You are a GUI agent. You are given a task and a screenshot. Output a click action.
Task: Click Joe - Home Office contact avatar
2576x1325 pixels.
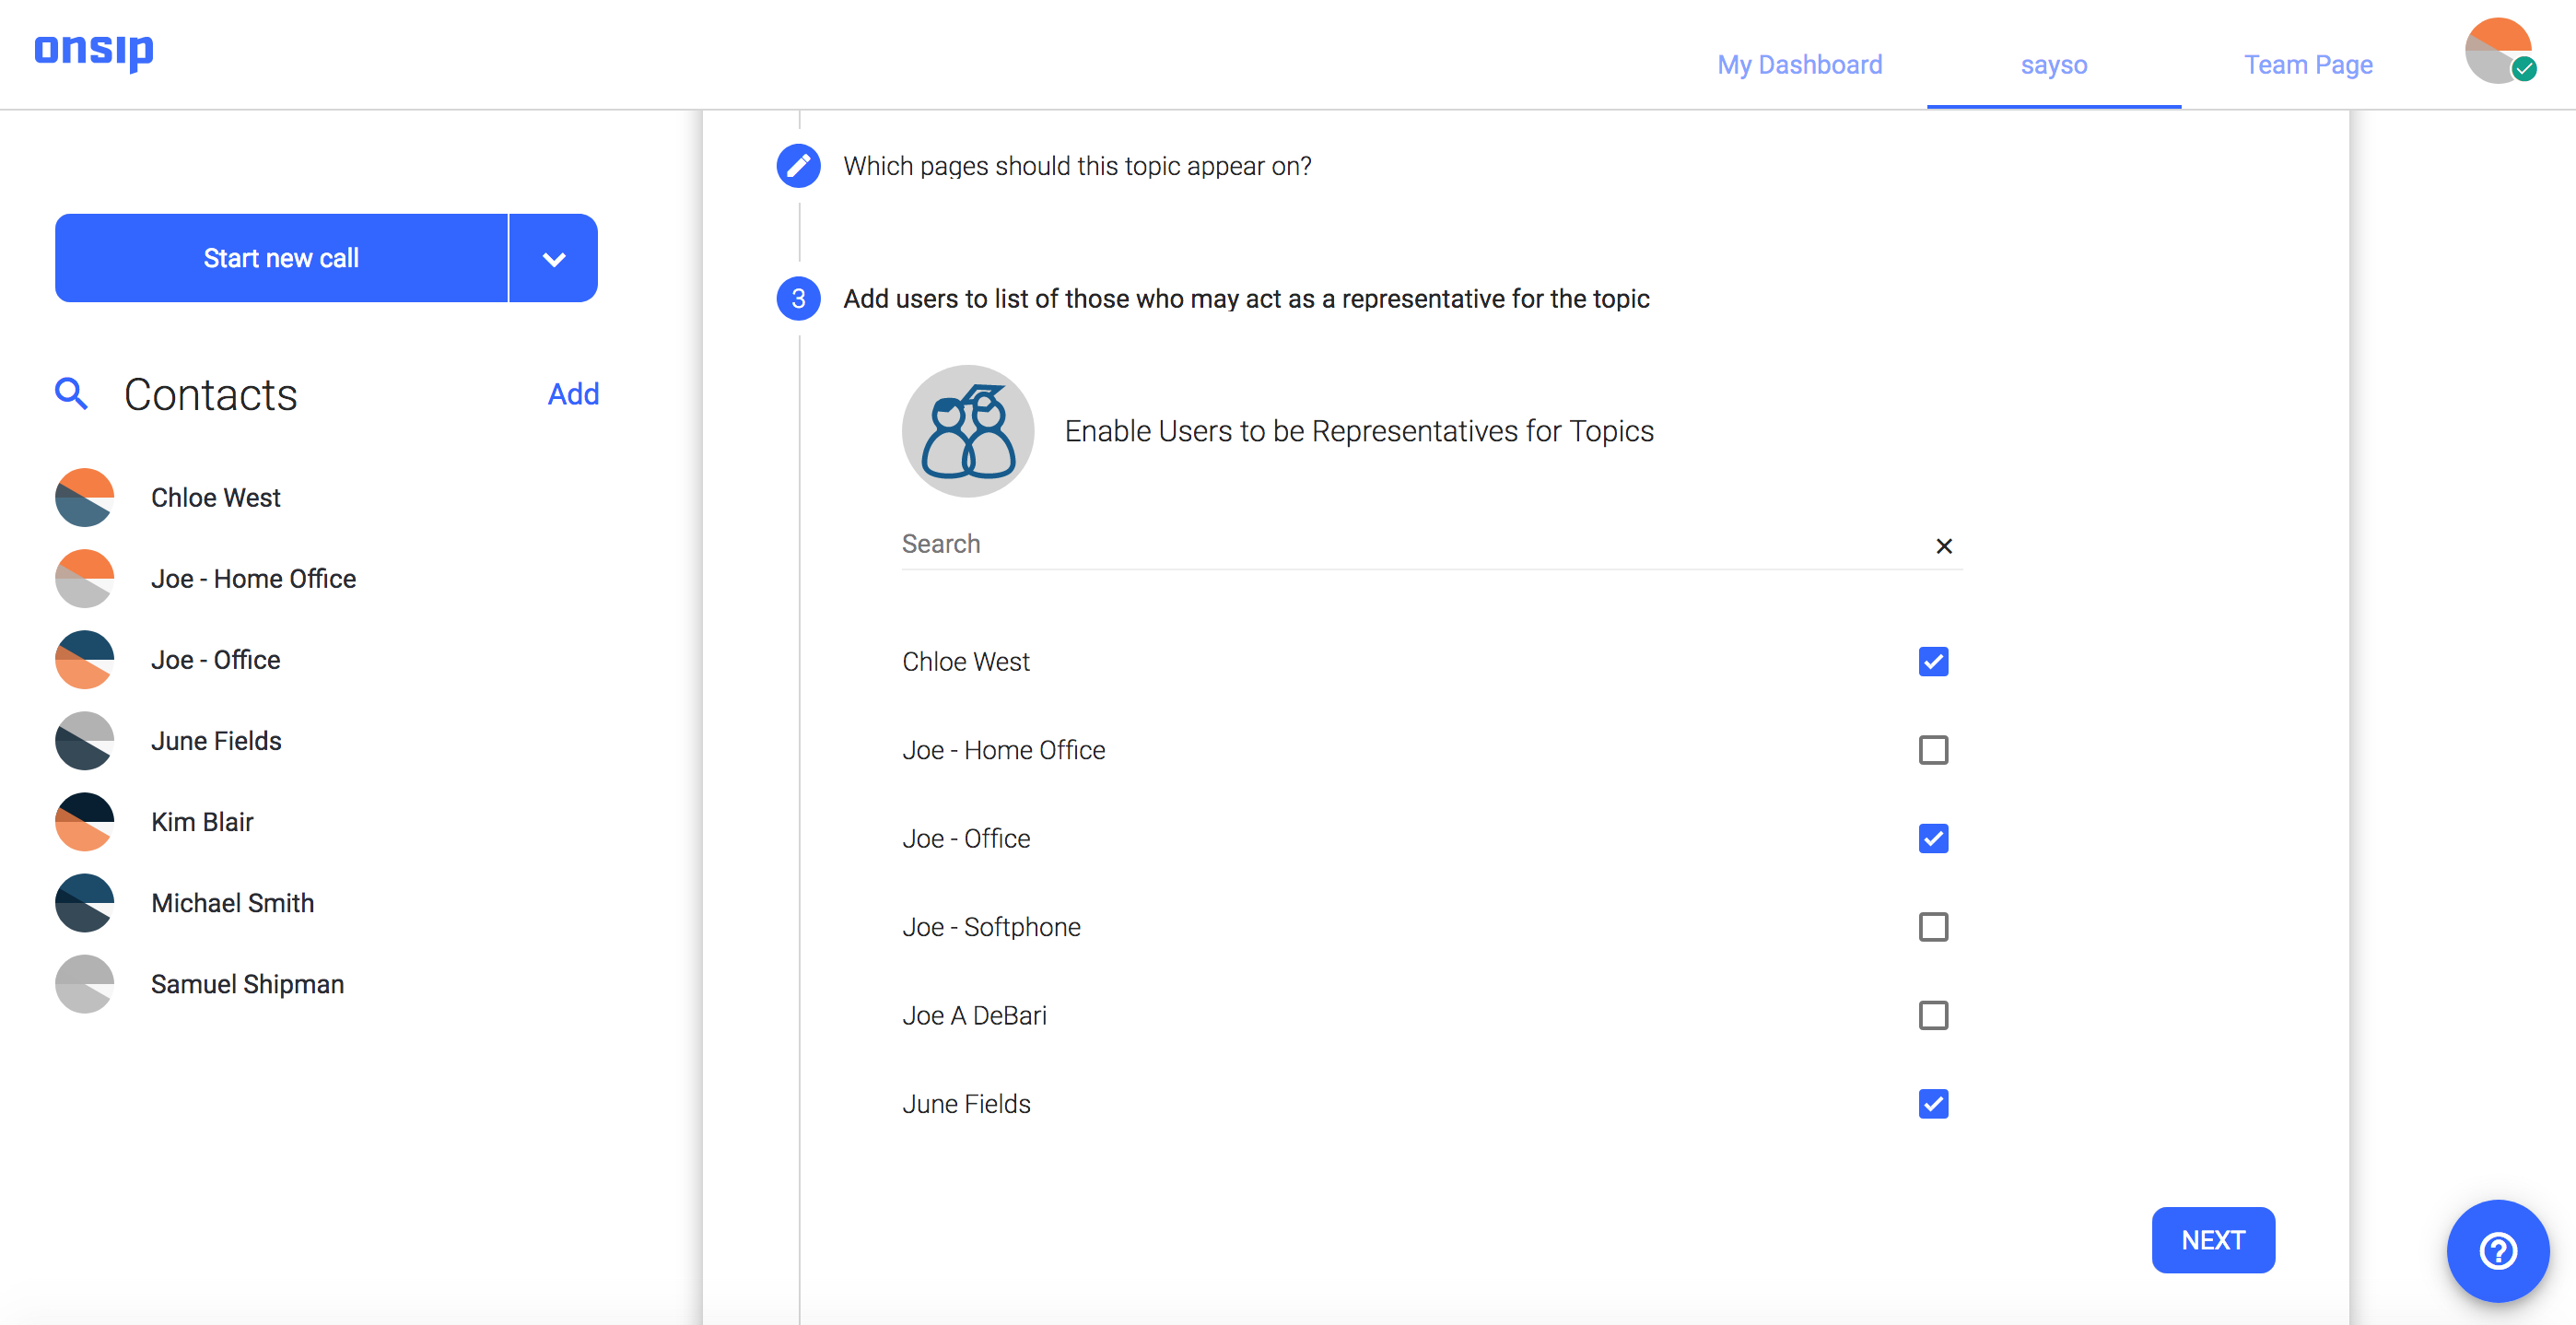[x=84, y=578]
